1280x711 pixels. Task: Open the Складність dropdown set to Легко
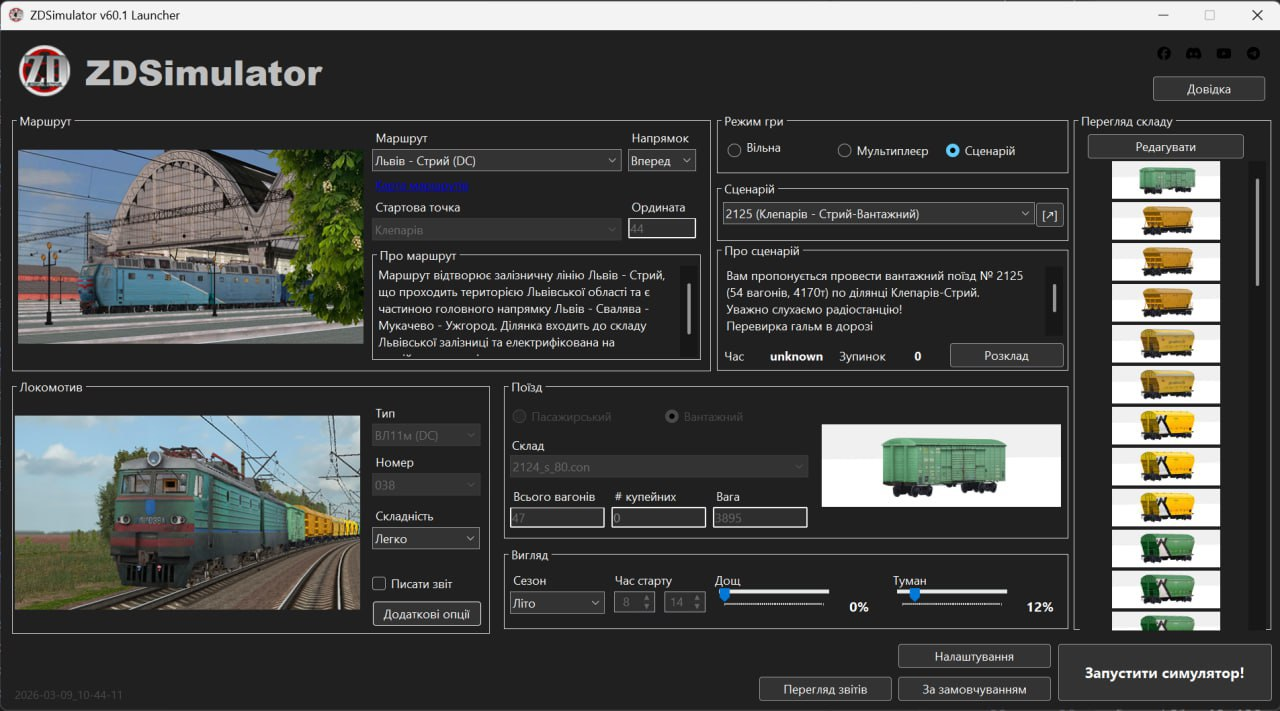point(426,539)
